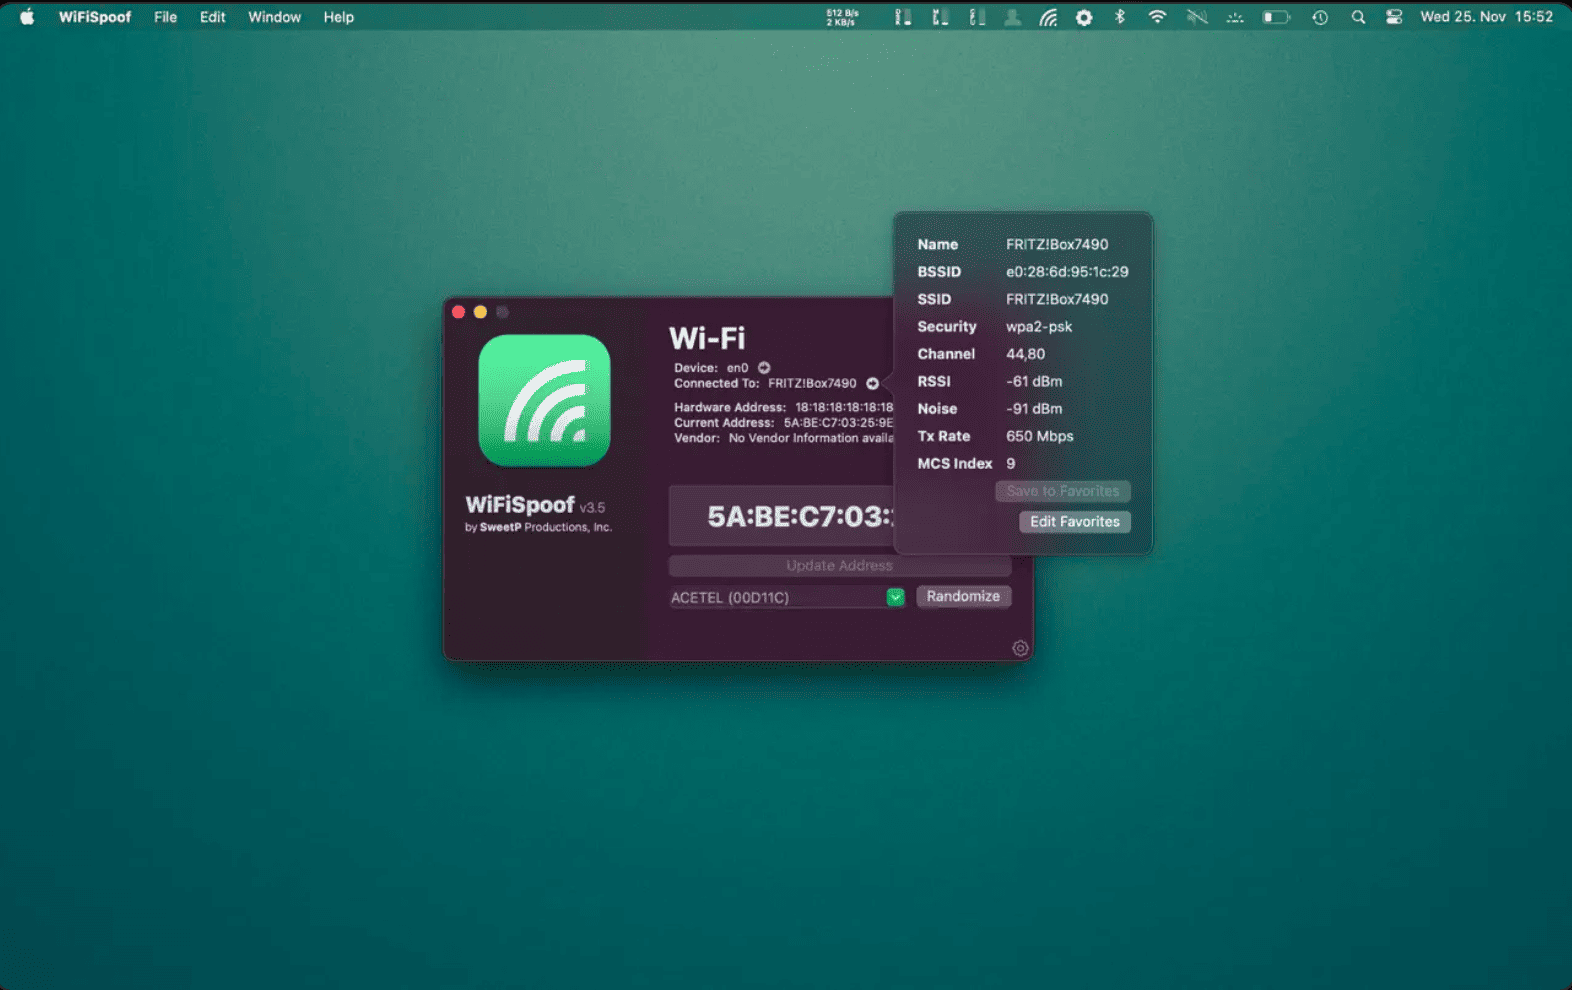Click the gear icon in the menu bar
1572x990 pixels.
1084,17
